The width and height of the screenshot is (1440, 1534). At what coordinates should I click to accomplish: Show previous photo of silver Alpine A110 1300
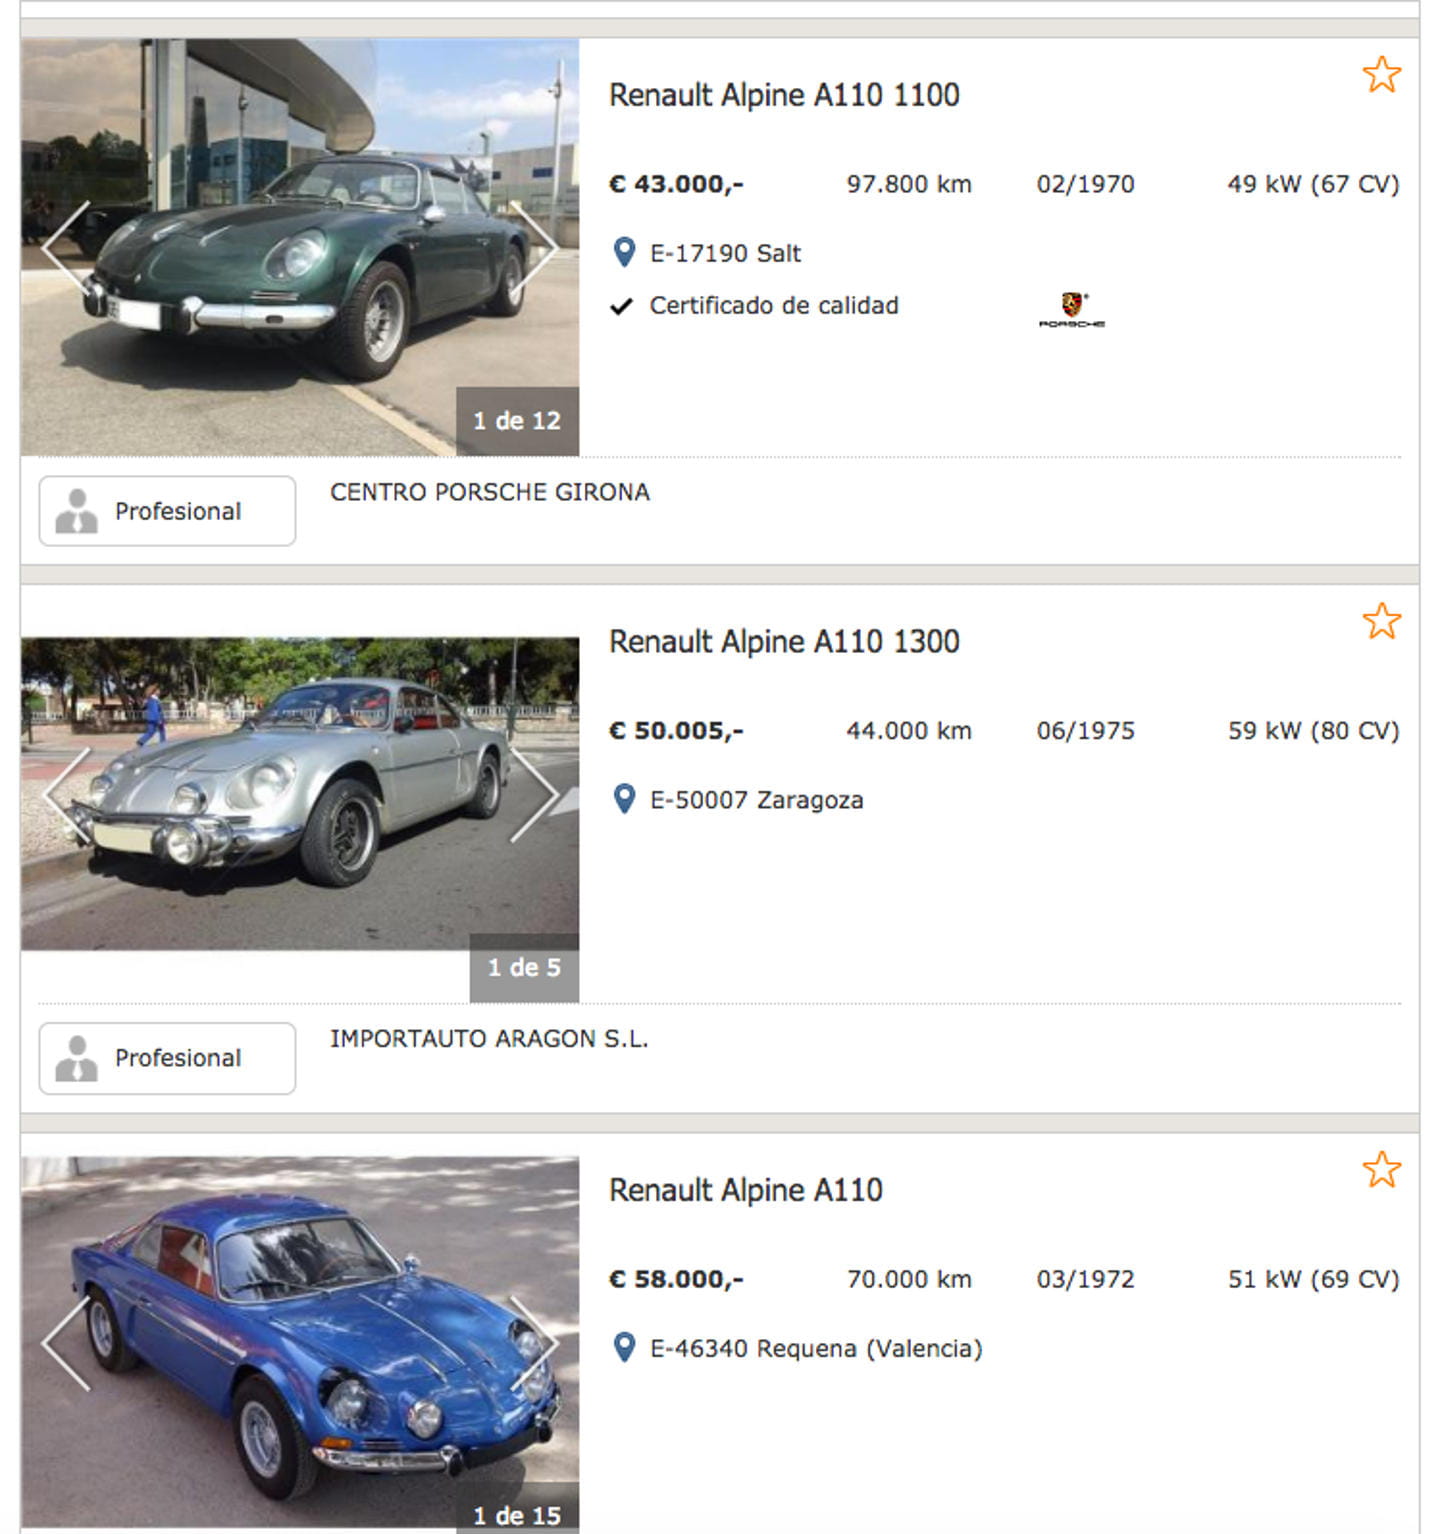point(66,794)
